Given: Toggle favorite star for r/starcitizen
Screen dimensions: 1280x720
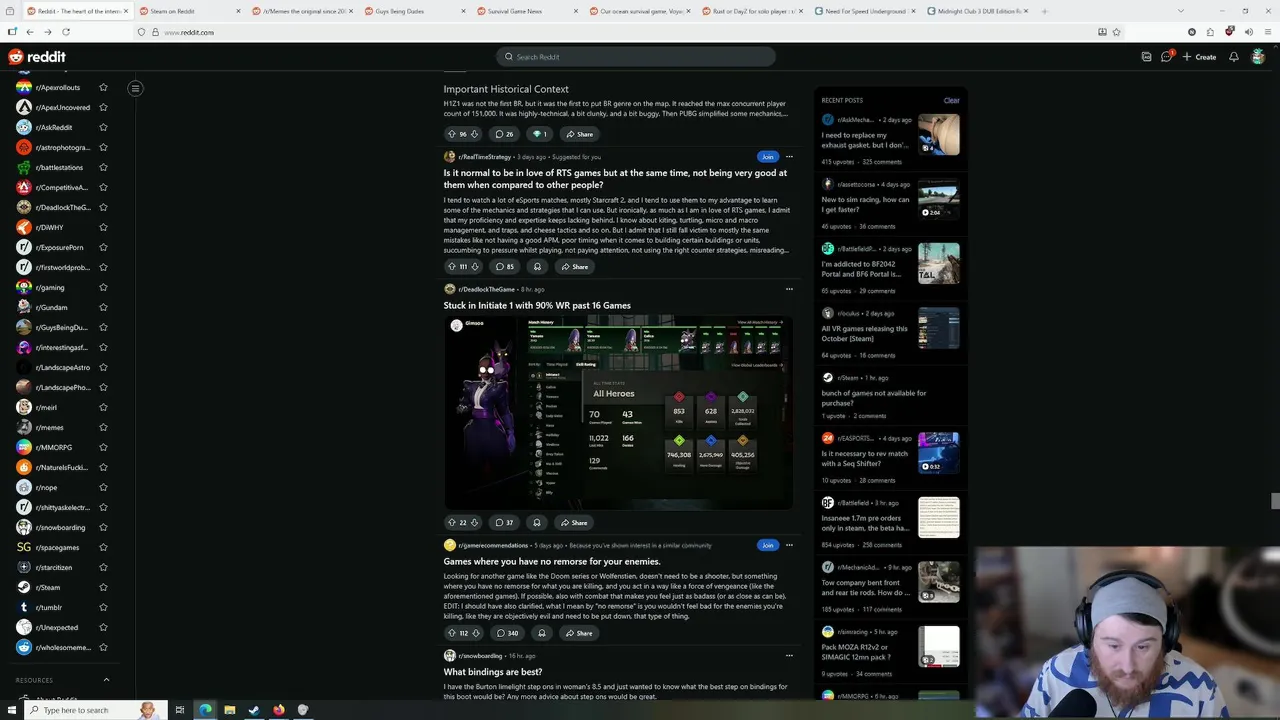Looking at the screenshot, I should click(x=103, y=567).
